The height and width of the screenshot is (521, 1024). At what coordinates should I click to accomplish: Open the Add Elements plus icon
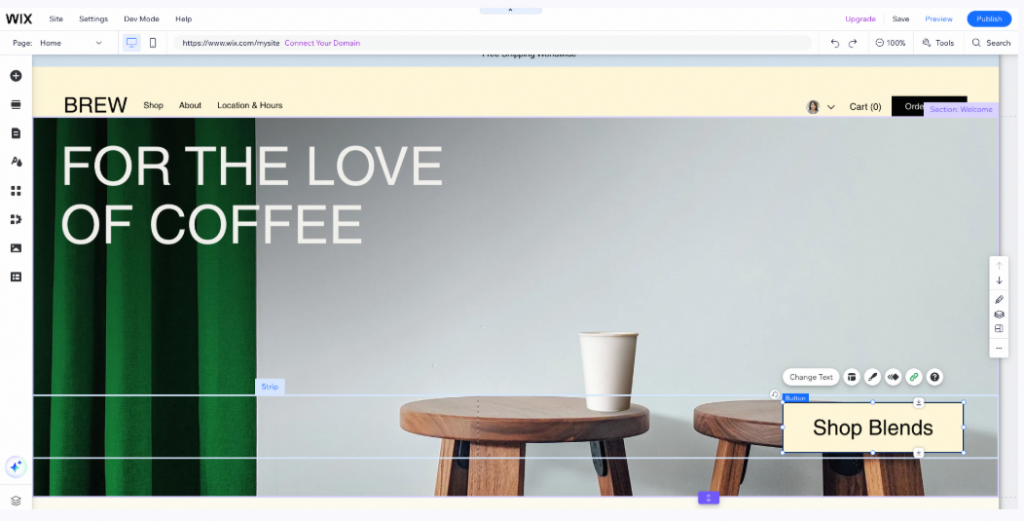coord(16,76)
